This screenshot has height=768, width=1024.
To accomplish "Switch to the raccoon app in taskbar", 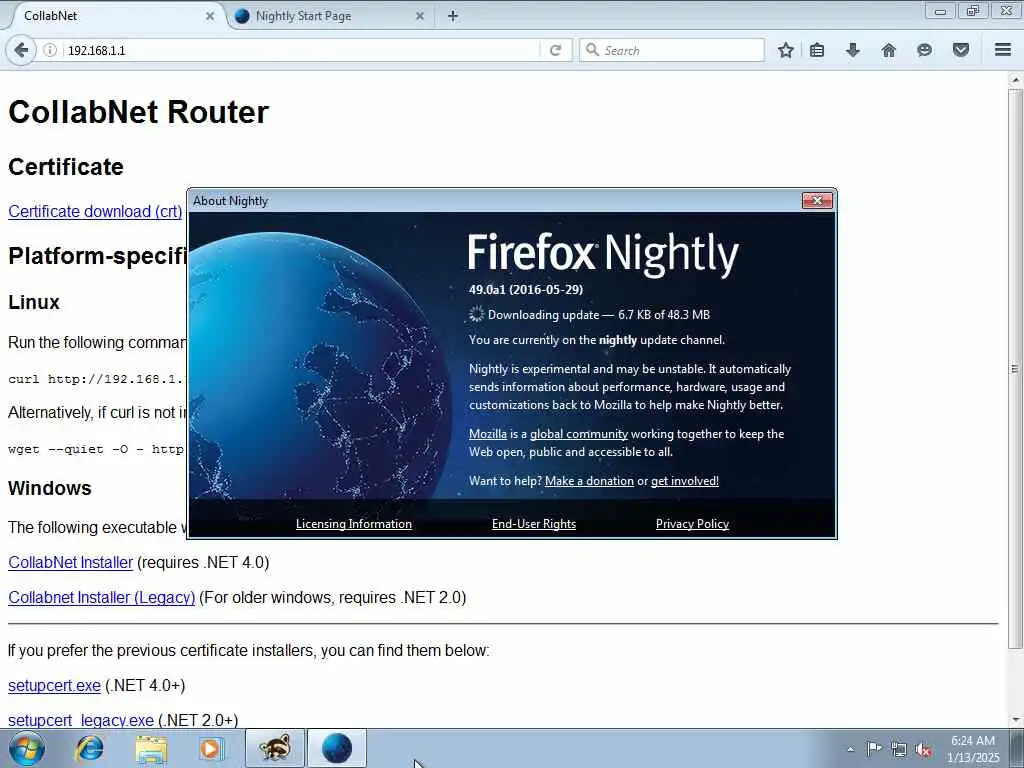I will click(275, 748).
